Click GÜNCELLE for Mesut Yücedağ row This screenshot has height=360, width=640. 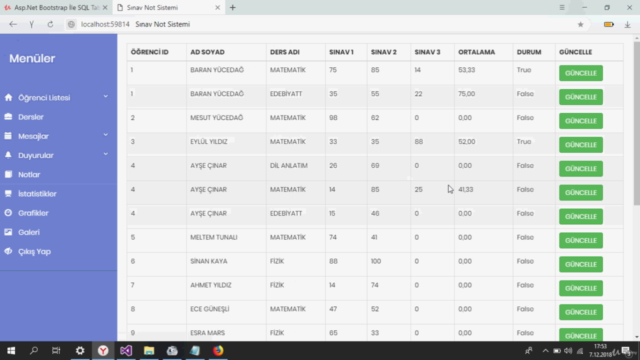coord(581,121)
